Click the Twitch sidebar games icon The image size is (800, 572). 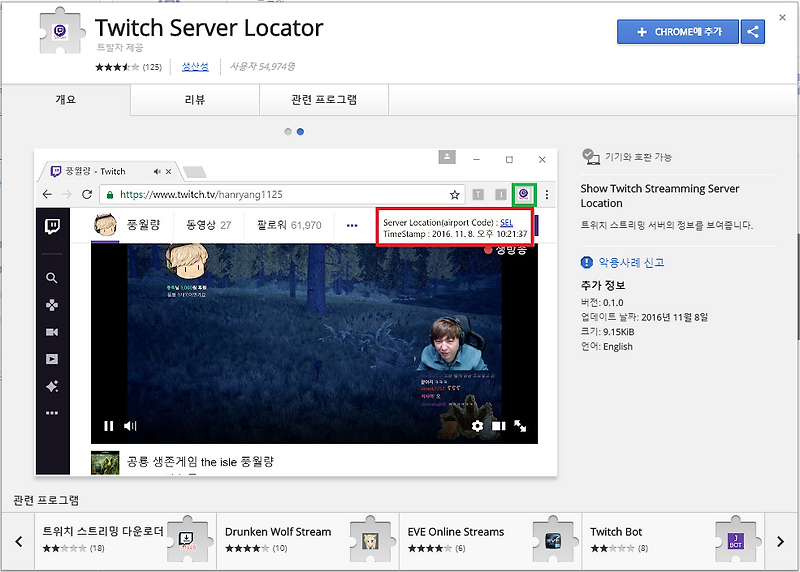coord(52,305)
